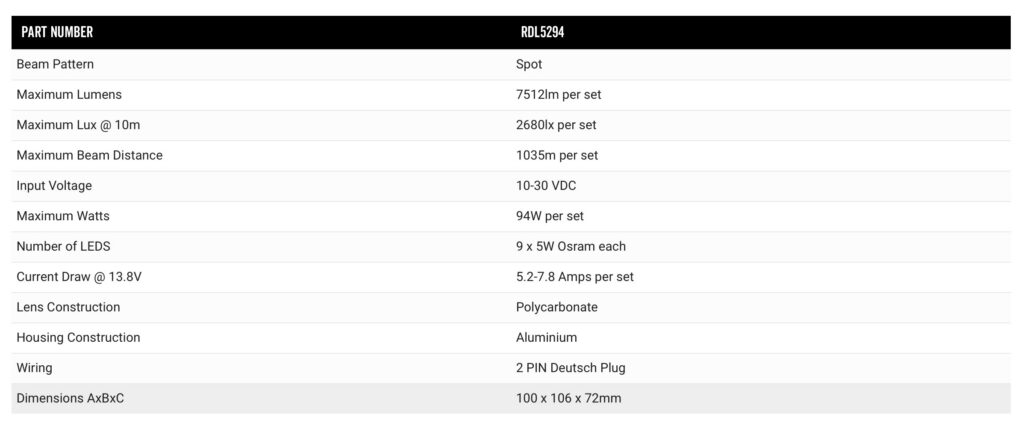Screen dimensions: 1024x432
Task: Select the Spot beam pattern value
Action: coord(529,65)
